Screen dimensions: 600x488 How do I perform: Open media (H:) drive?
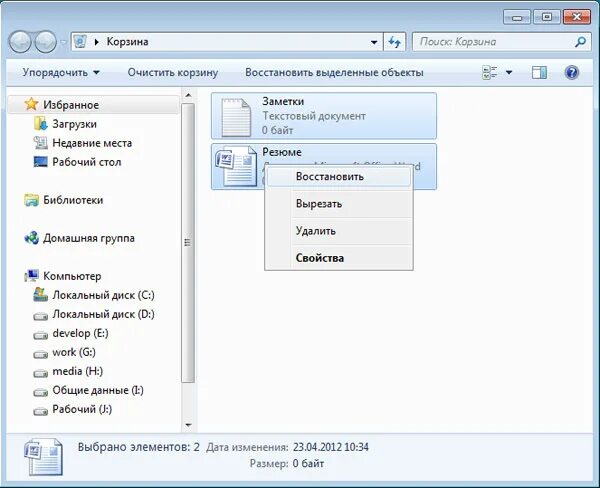[x=78, y=371]
